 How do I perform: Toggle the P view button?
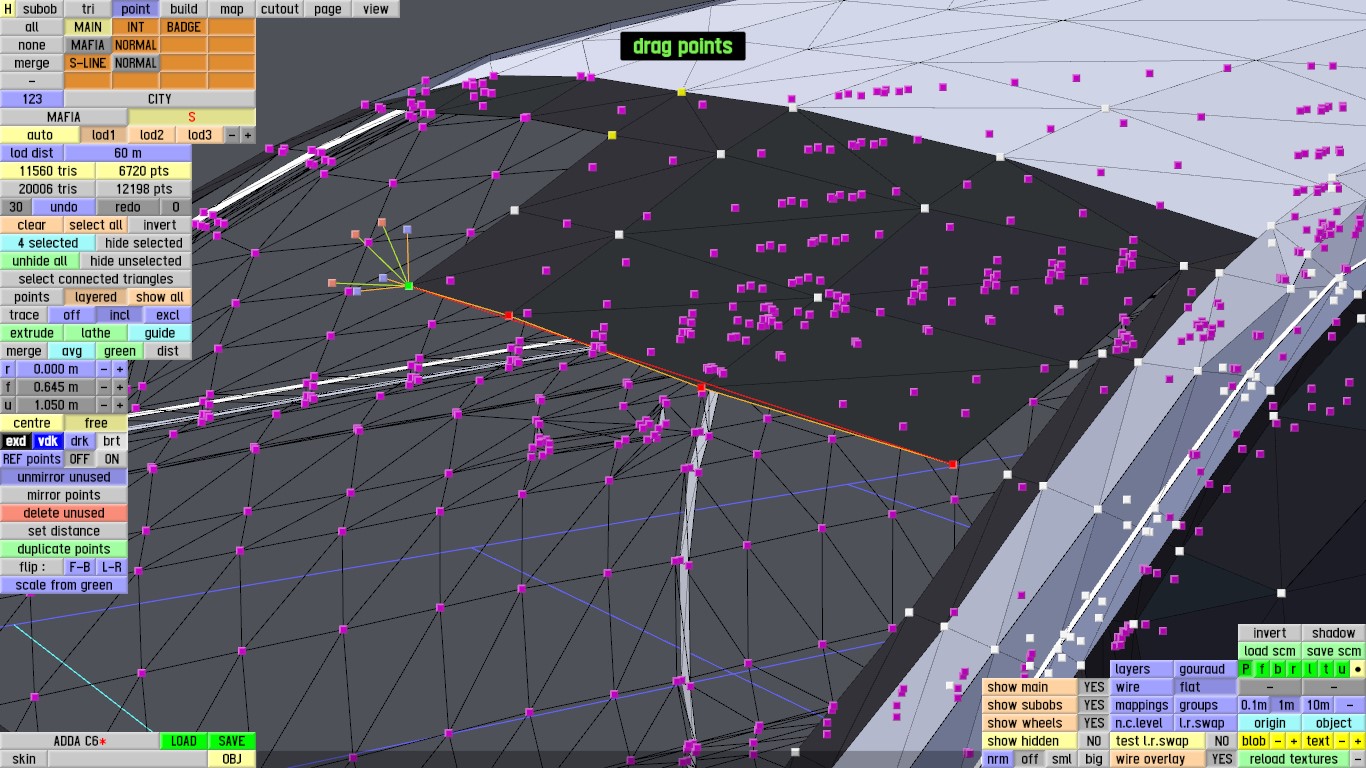[1246, 669]
